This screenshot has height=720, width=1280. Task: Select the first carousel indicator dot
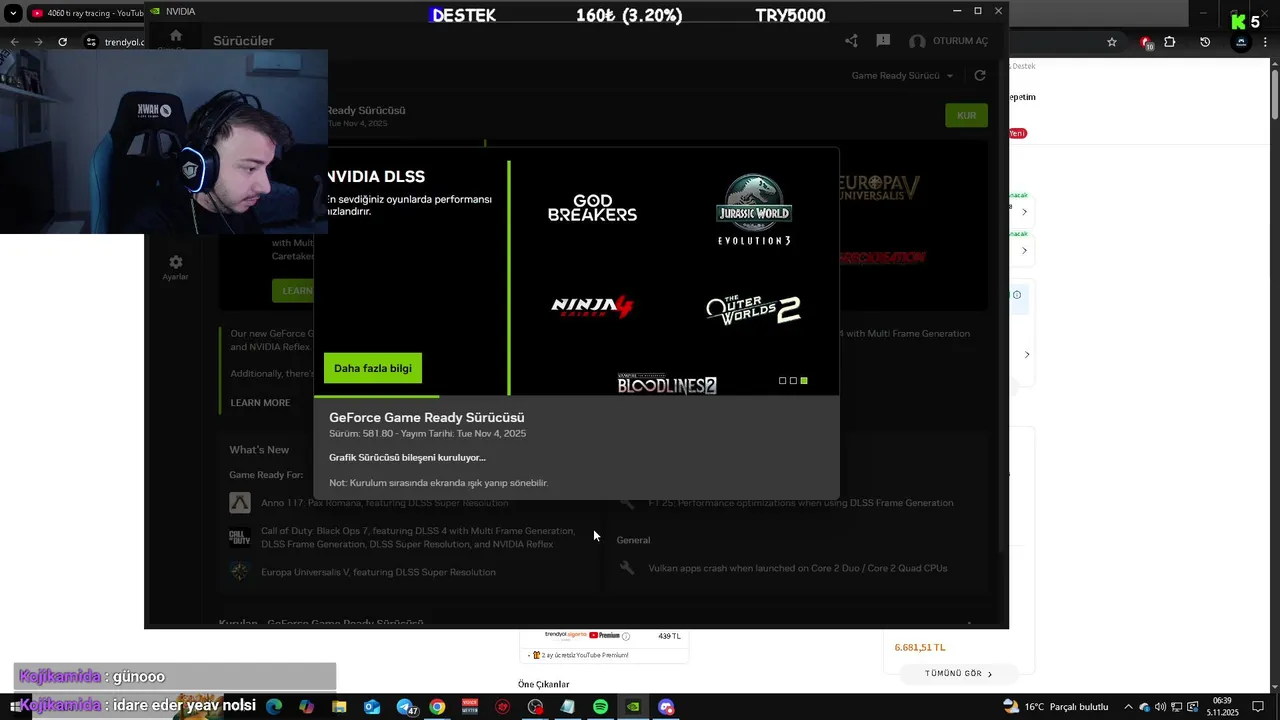coord(783,381)
